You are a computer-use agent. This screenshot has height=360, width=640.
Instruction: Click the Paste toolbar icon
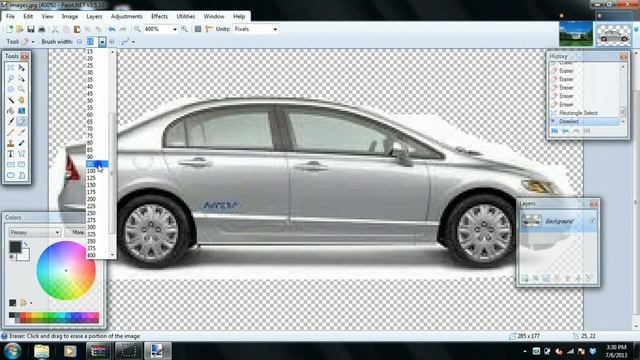[x=76, y=29]
